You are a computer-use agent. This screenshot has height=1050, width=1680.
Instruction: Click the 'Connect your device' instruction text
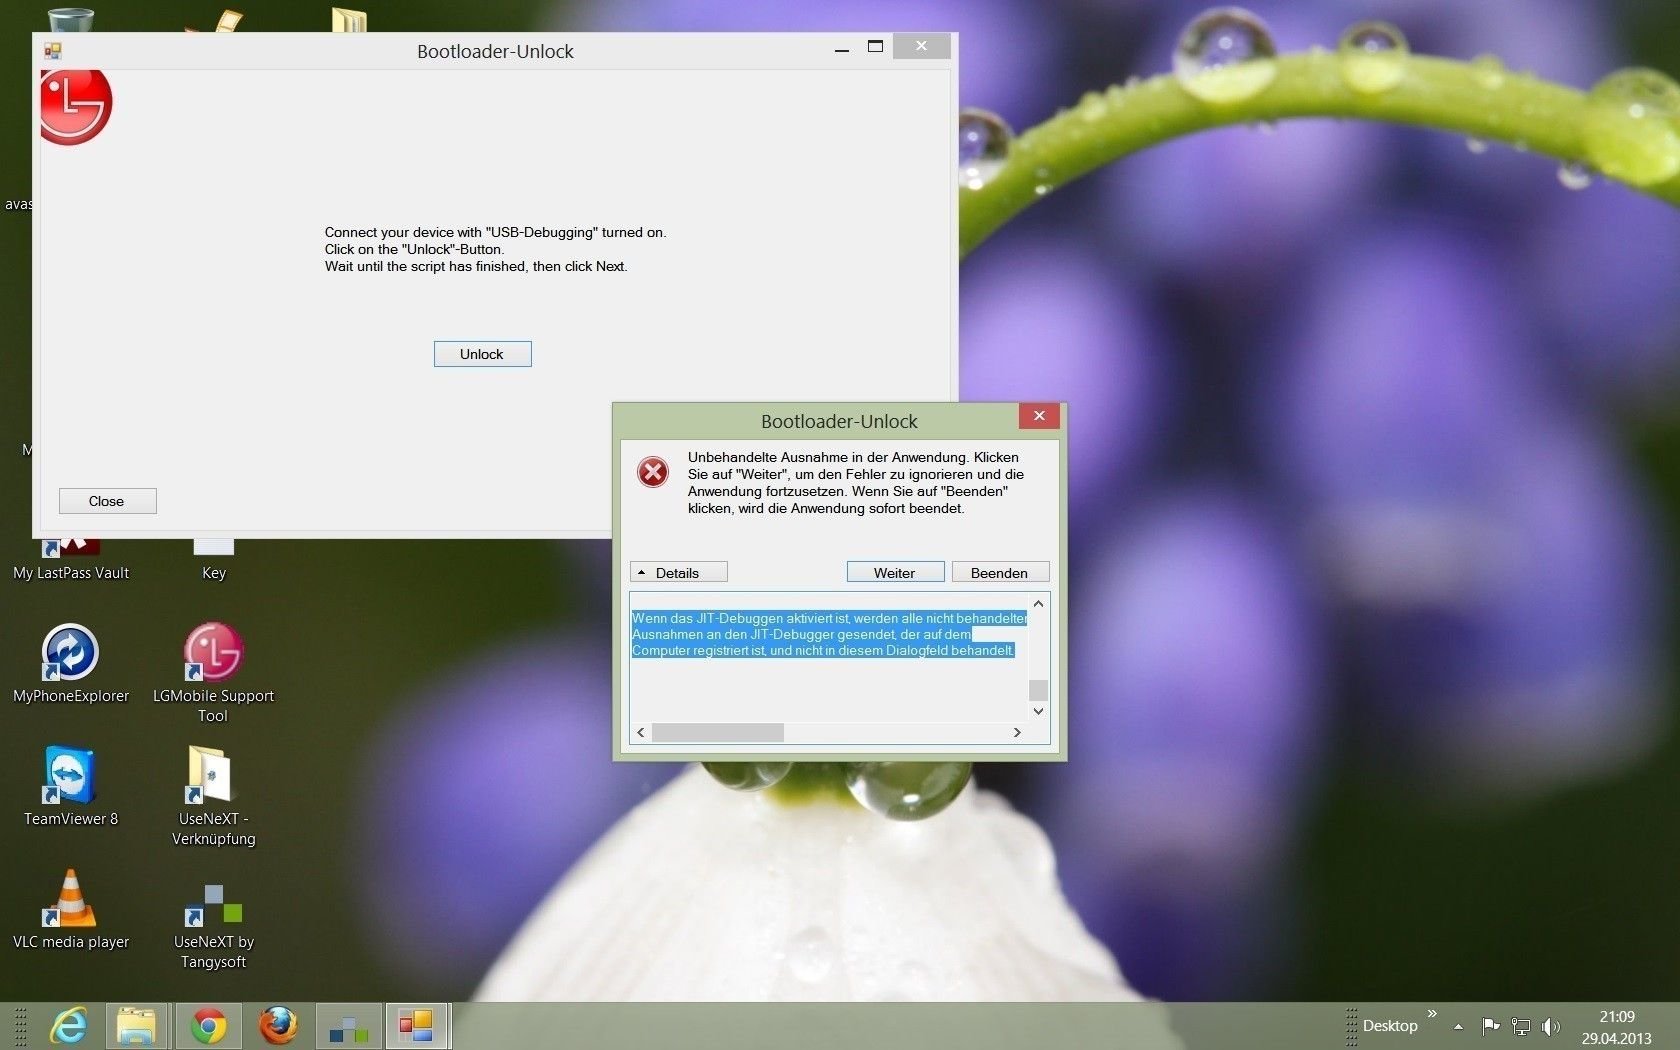point(495,249)
